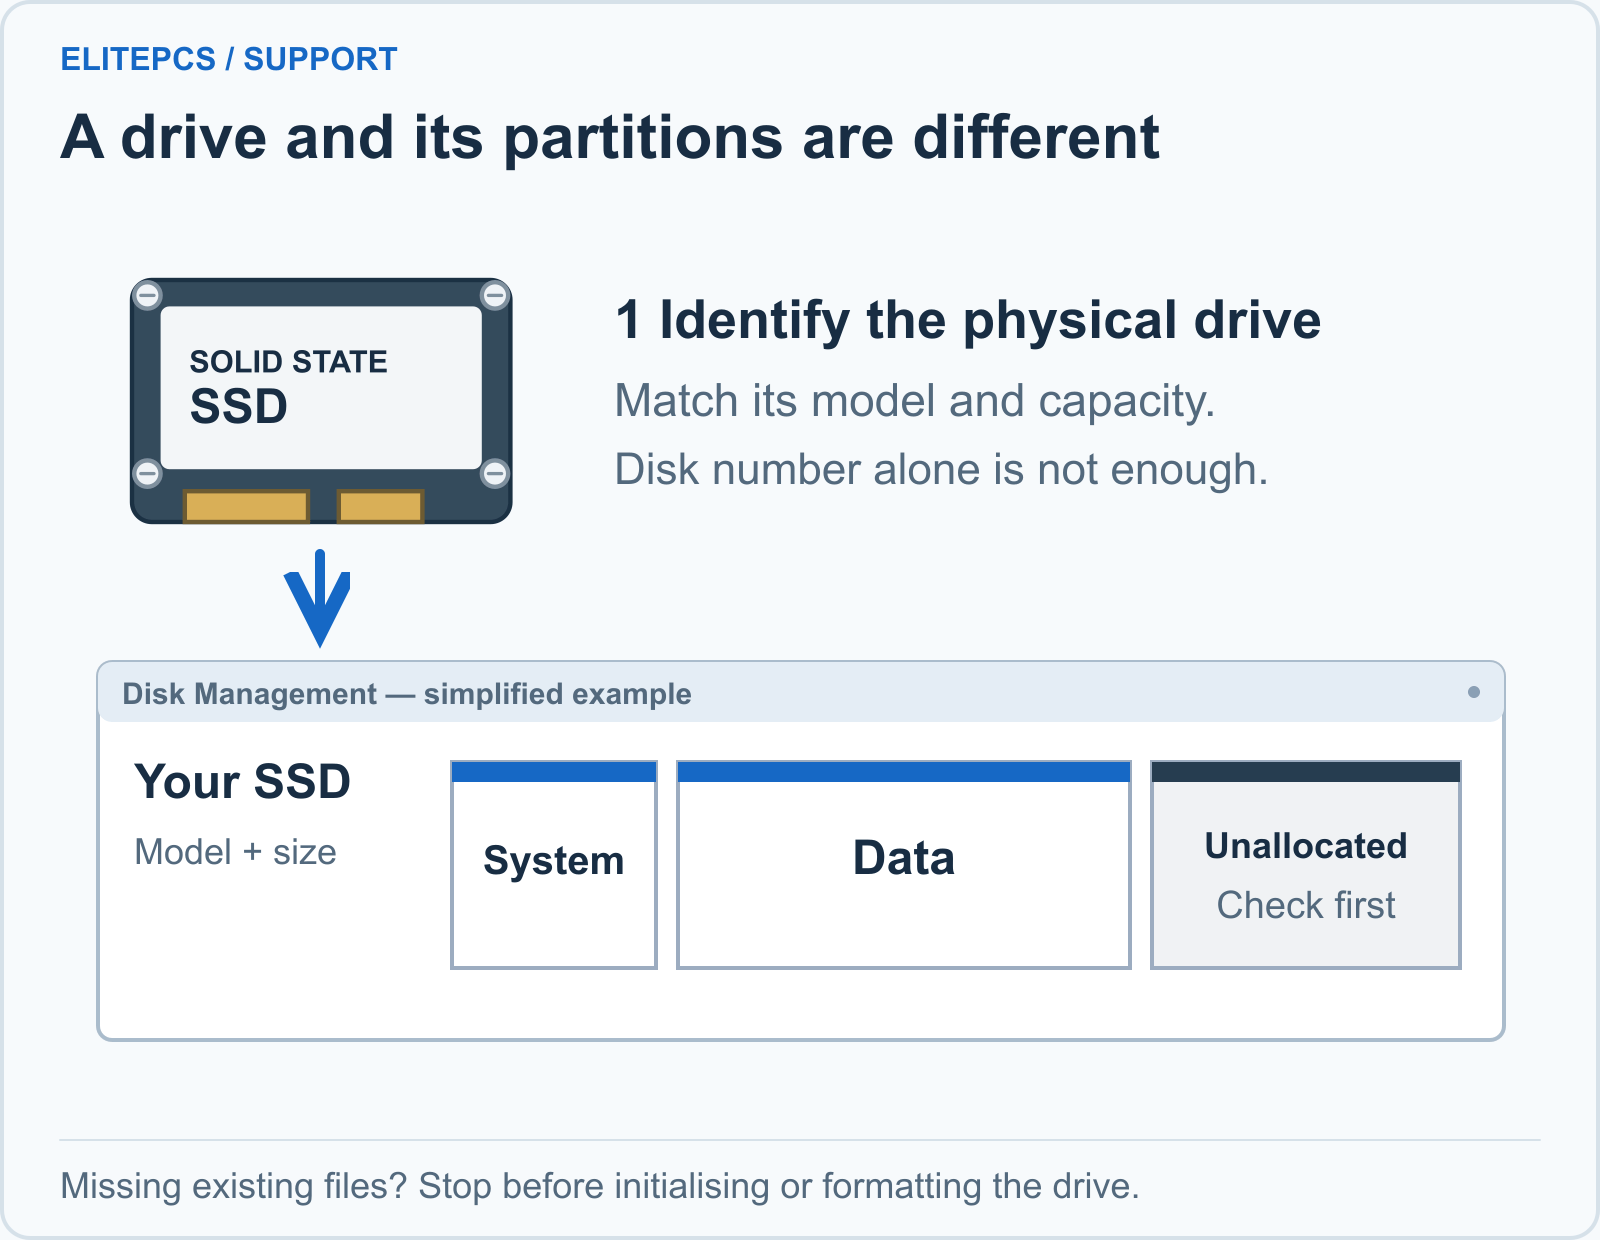Click the page title about drive partitions
Image resolution: width=1600 pixels, height=1240 pixels.
pyautogui.click(x=610, y=136)
